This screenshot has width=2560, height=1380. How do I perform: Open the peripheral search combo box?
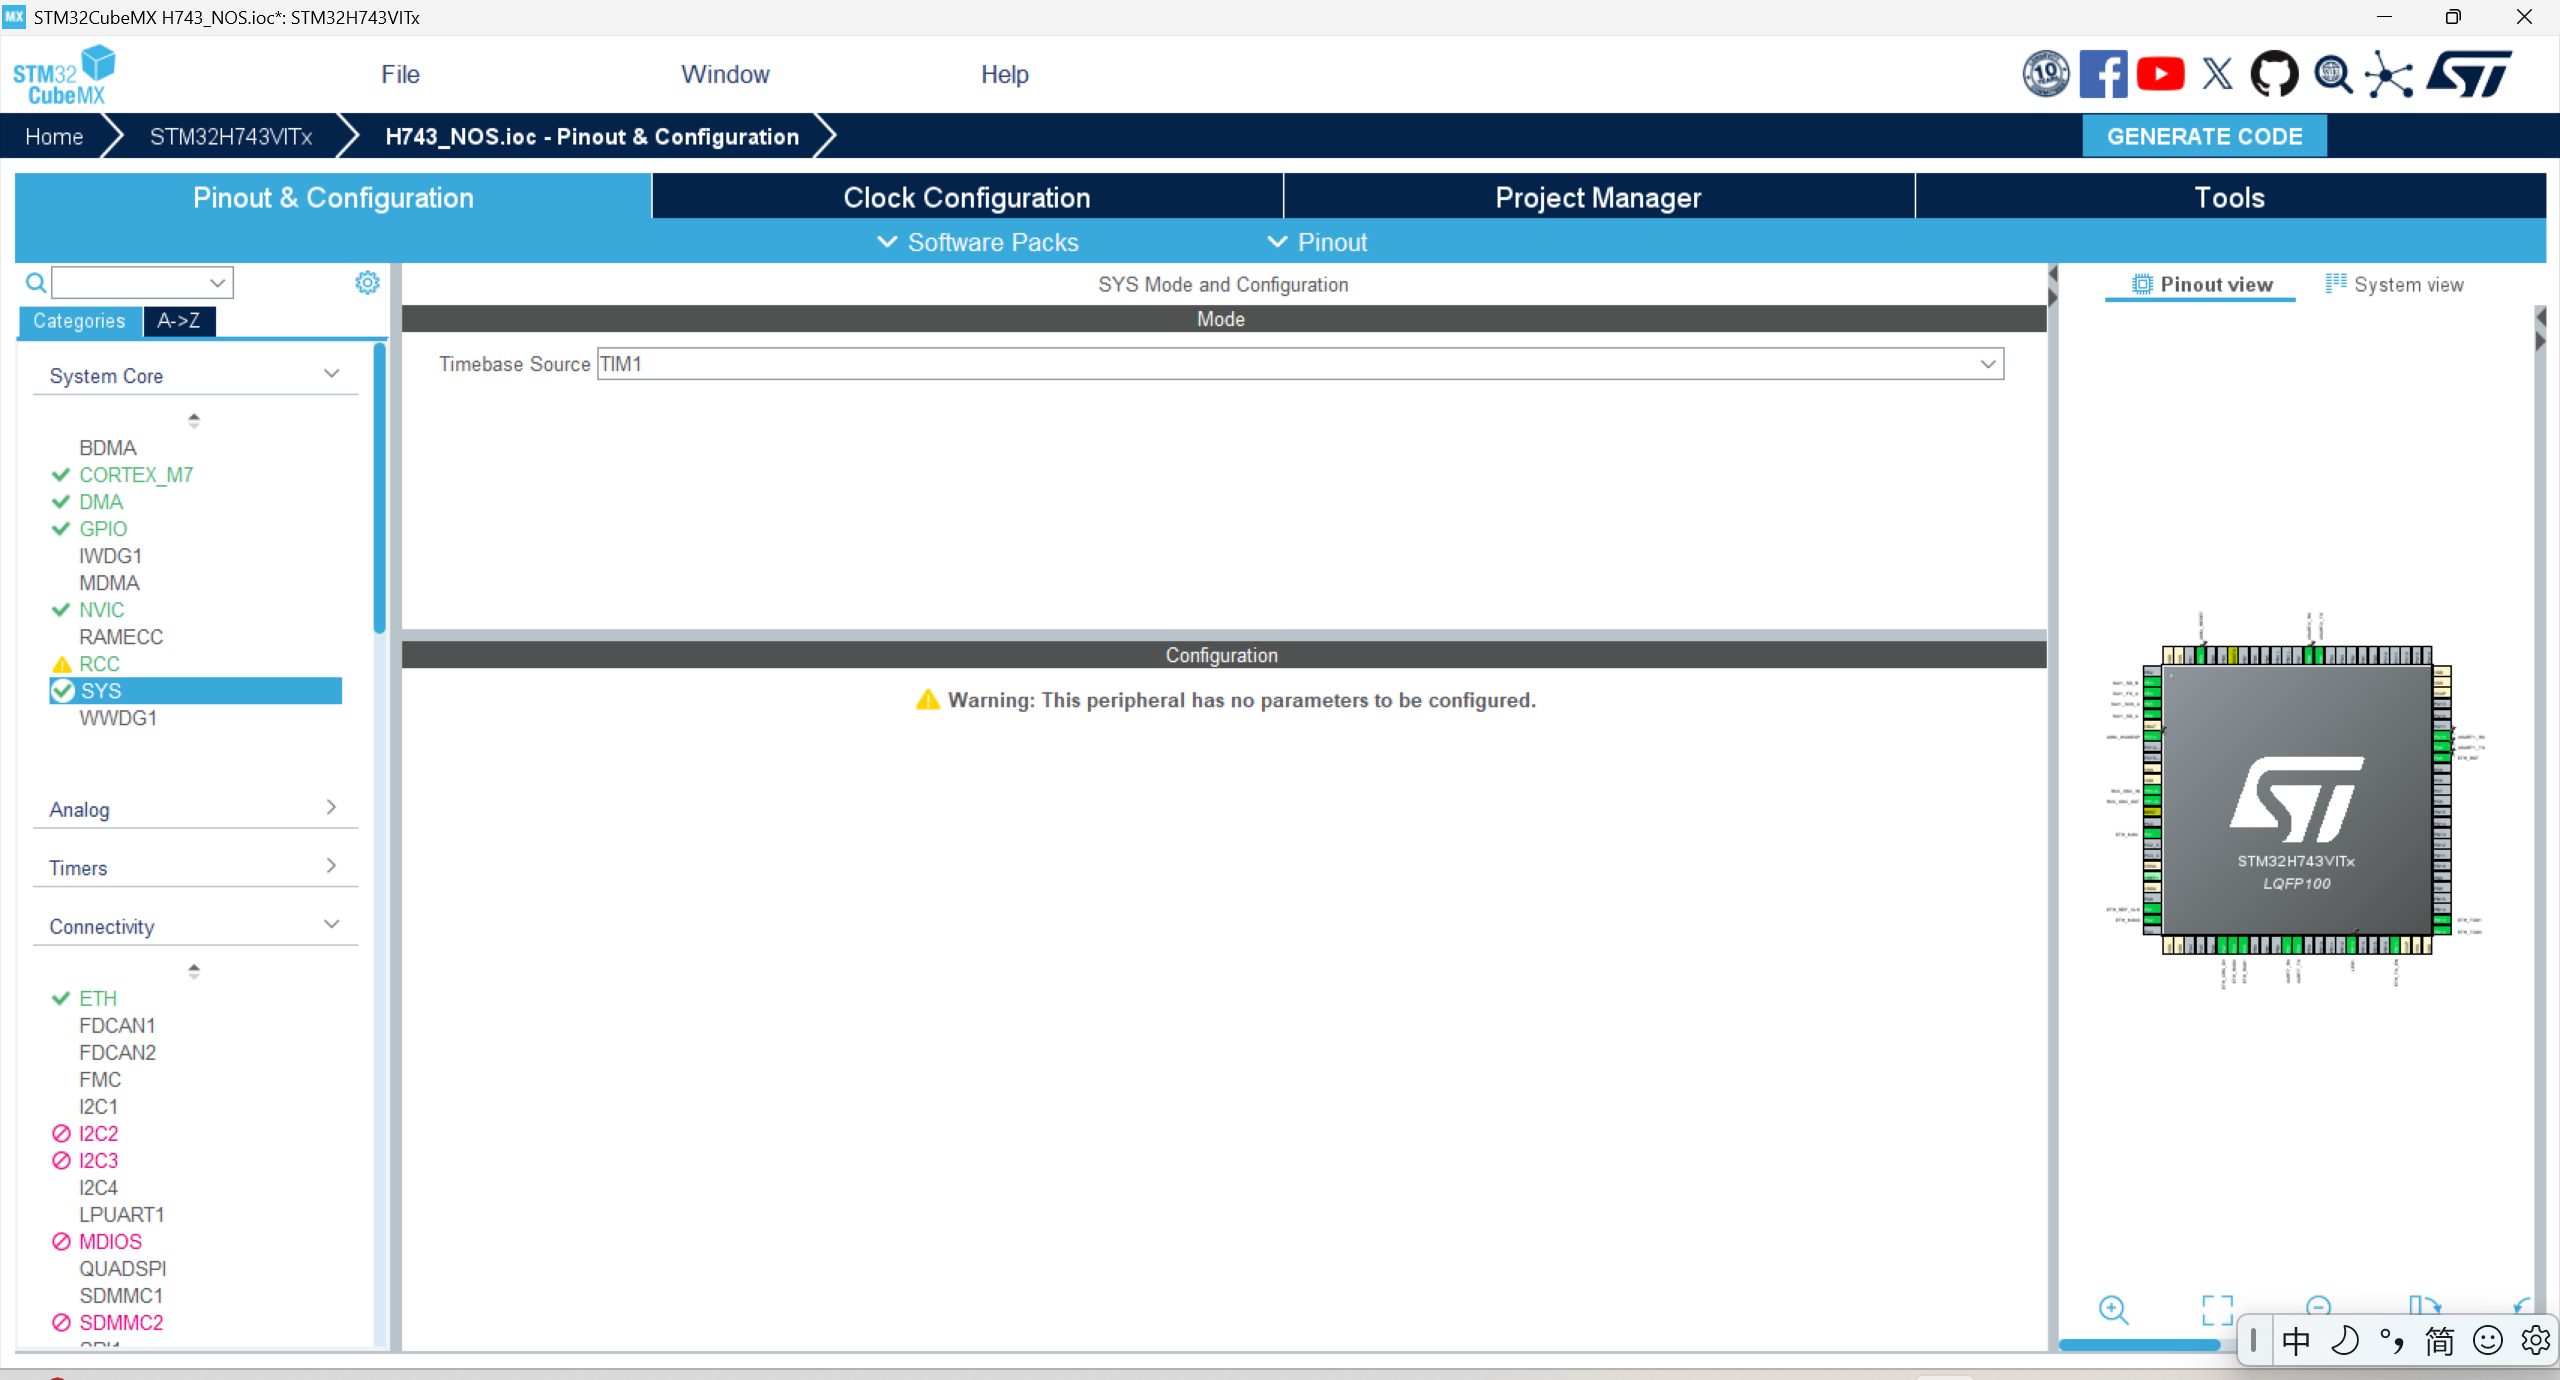(142, 283)
